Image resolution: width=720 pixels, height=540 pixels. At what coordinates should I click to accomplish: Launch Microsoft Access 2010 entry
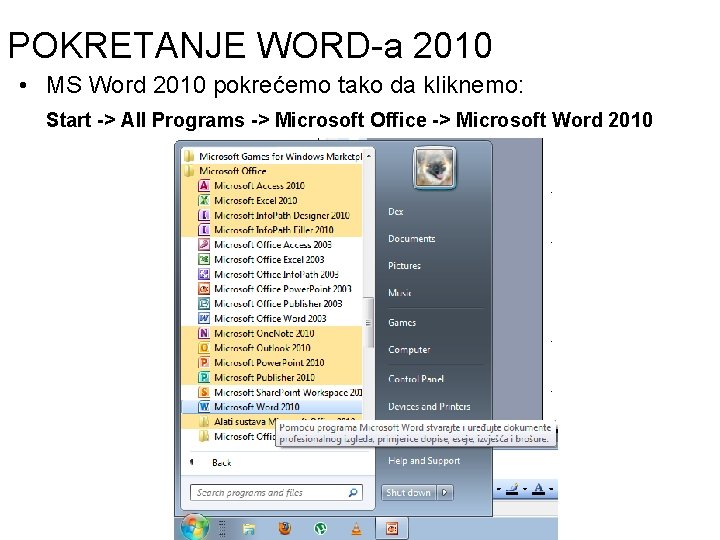point(272,186)
